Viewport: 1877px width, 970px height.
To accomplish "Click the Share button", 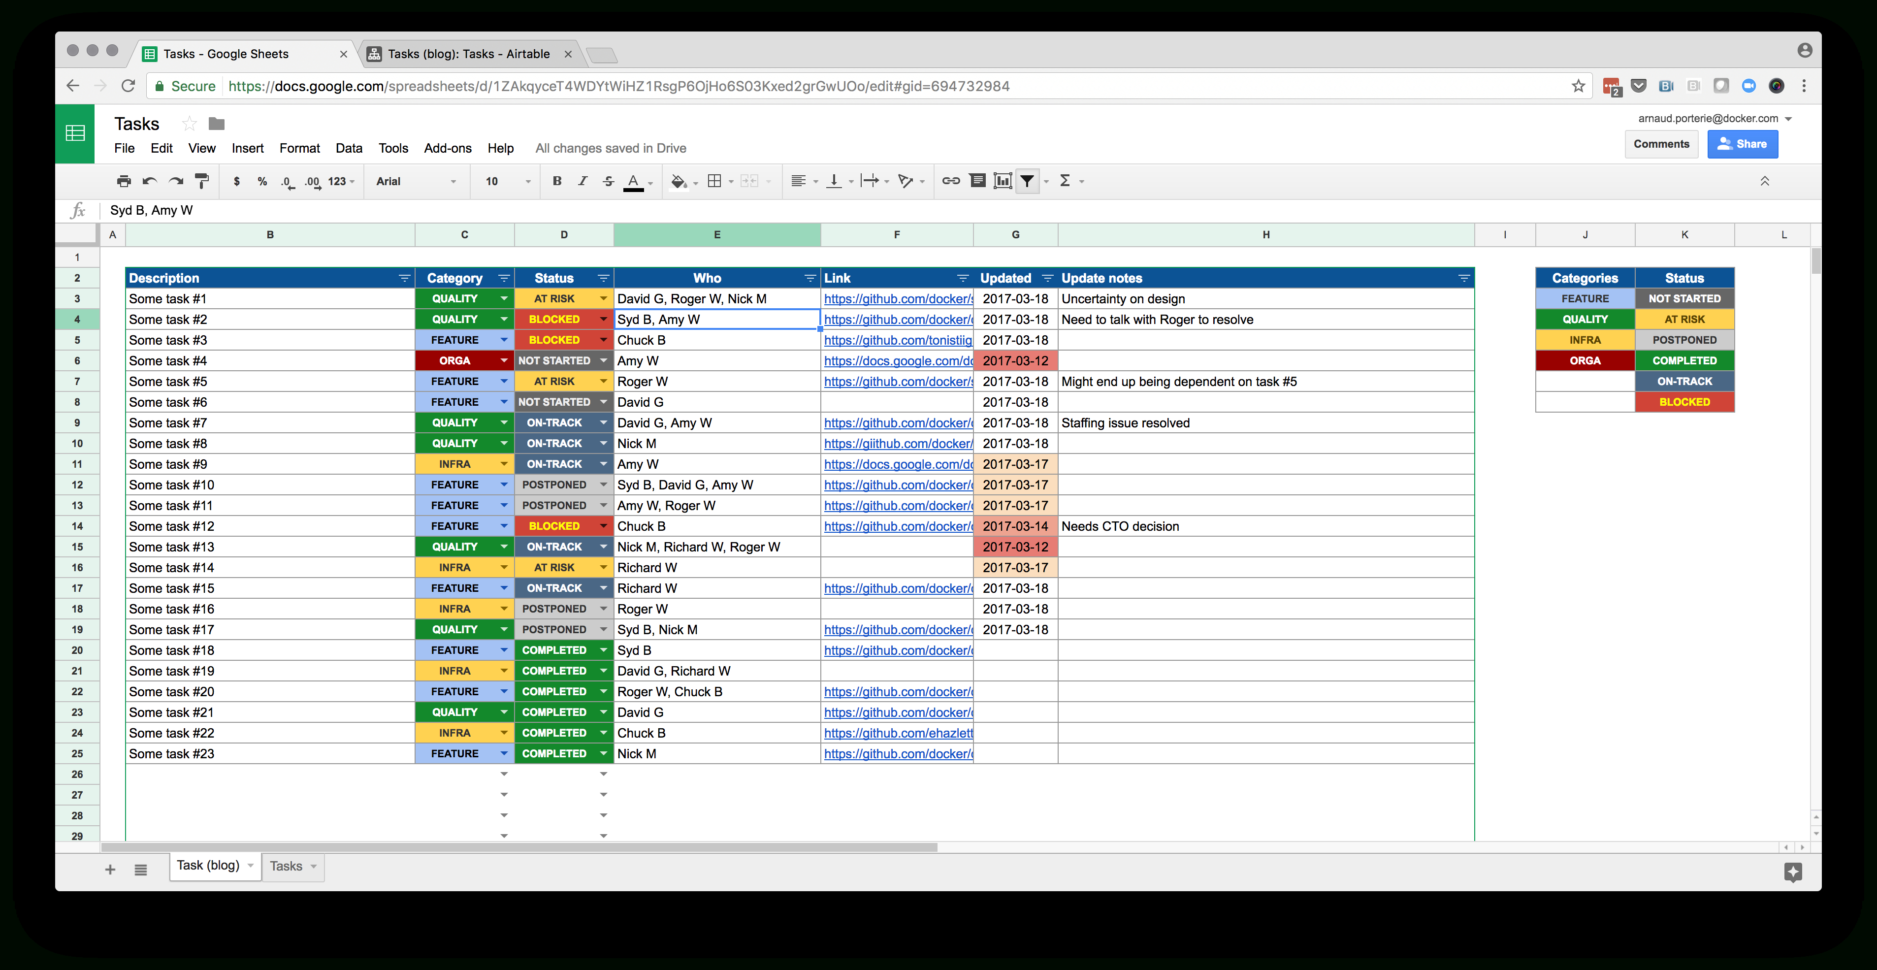I will coord(1742,143).
